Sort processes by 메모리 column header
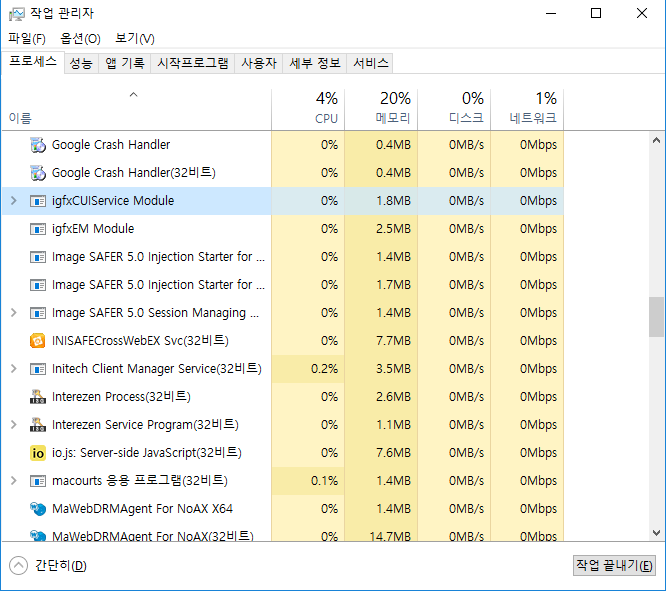 click(381, 109)
